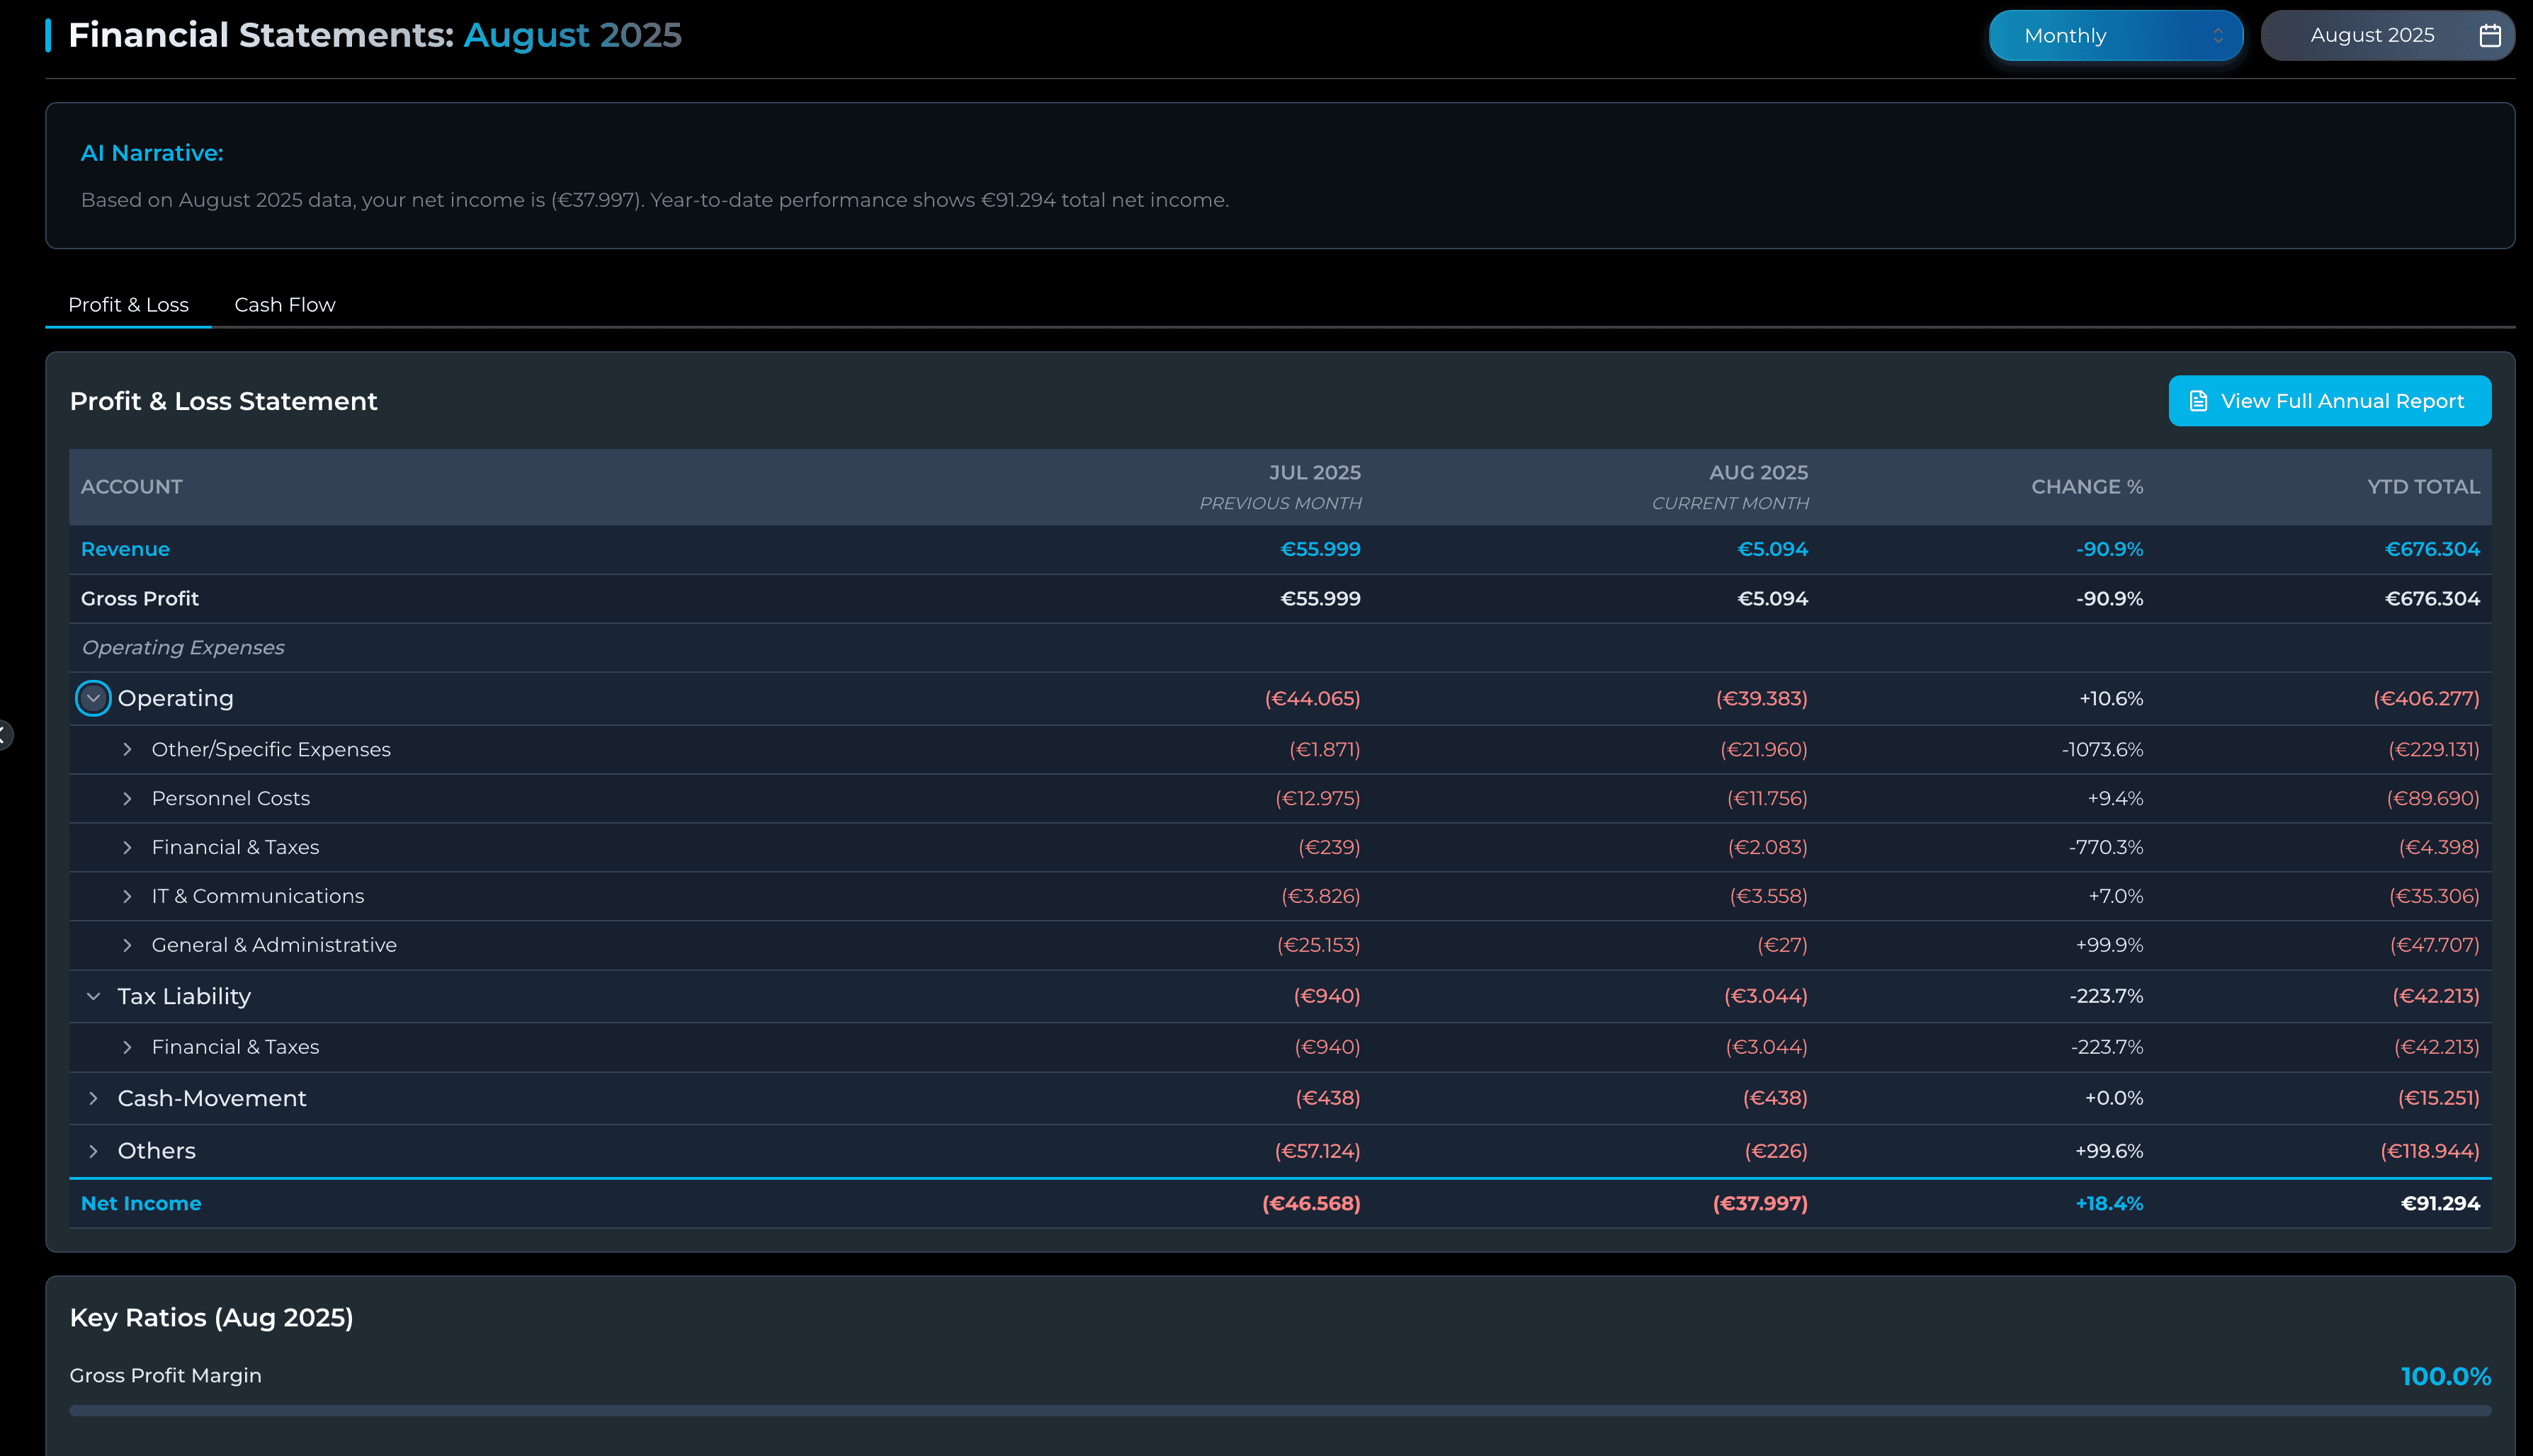Click the Gross Profit Margin progress bar

tap(1280, 1411)
